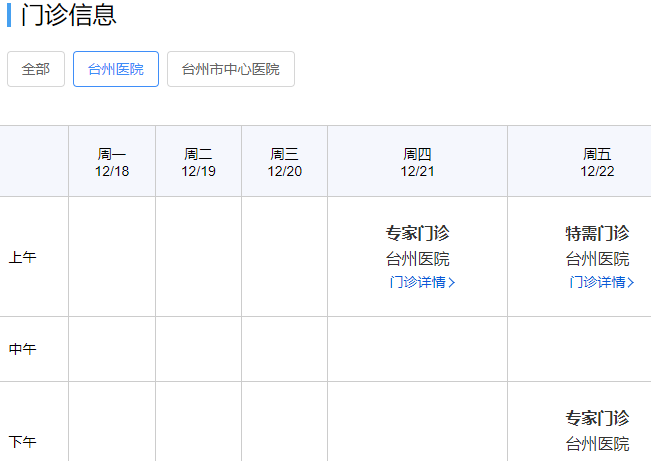Click 台州医院 text under Thursday 专家门诊
Image resolution: width=651 pixels, height=461 pixels.
coord(417,259)
